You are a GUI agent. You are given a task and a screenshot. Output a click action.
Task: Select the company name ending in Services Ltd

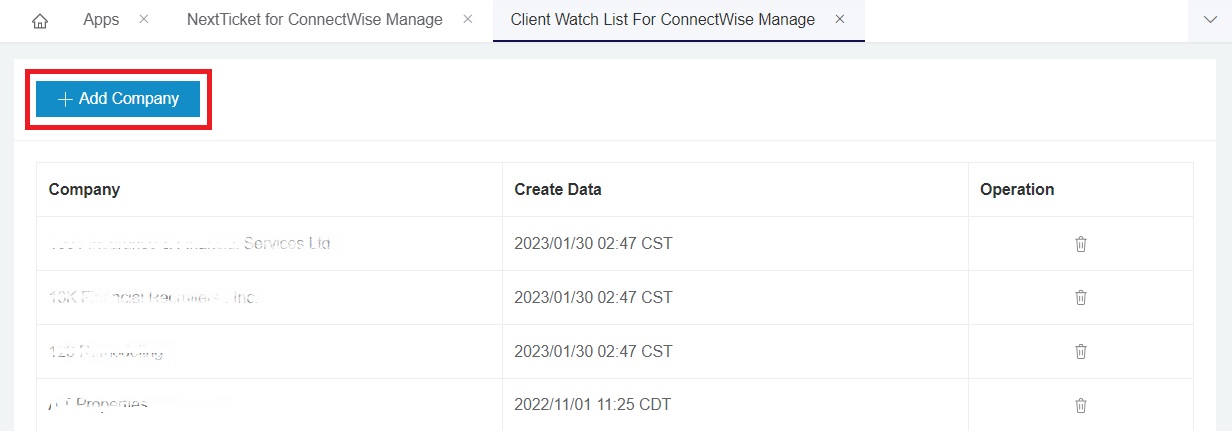coord(190,244)
